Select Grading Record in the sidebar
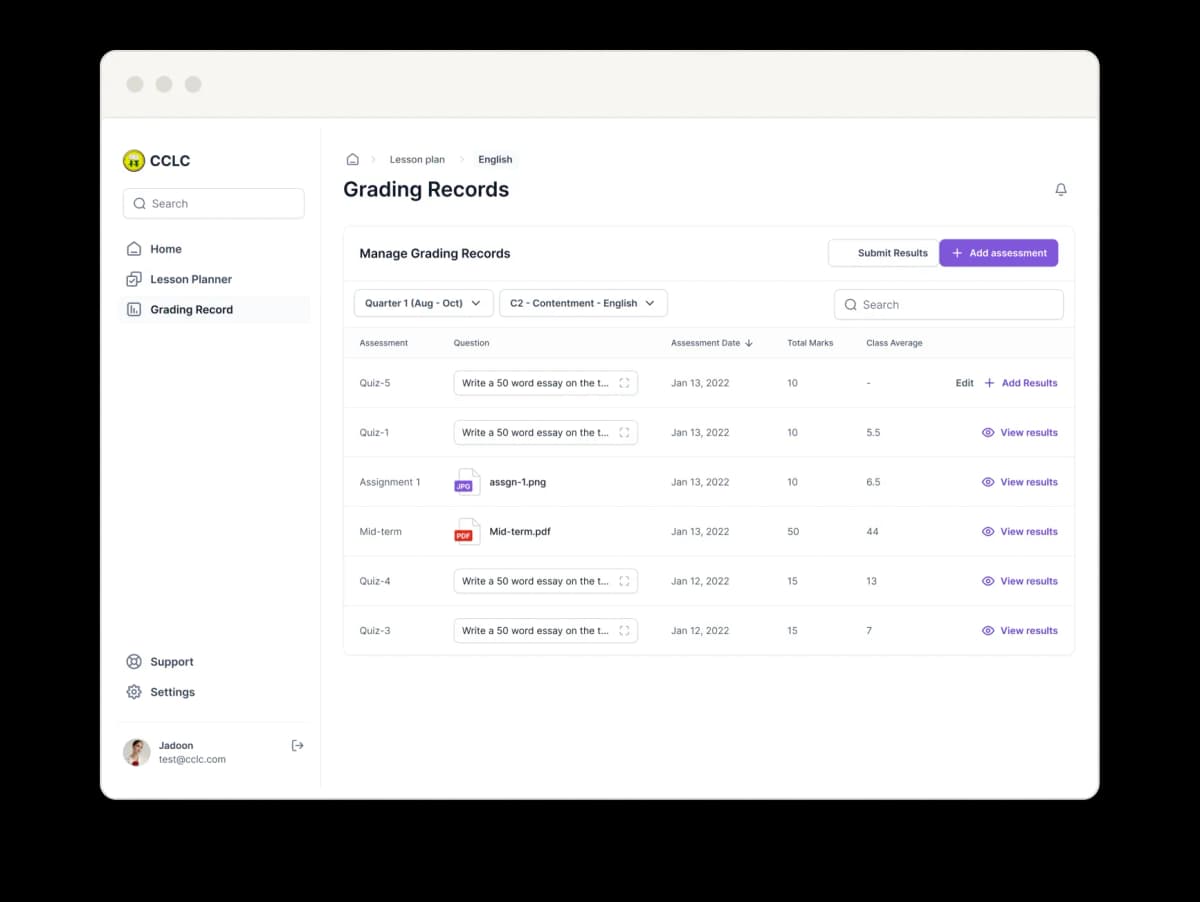The height and width of the screenshot is (902, 1200). [x=214, y=310]
